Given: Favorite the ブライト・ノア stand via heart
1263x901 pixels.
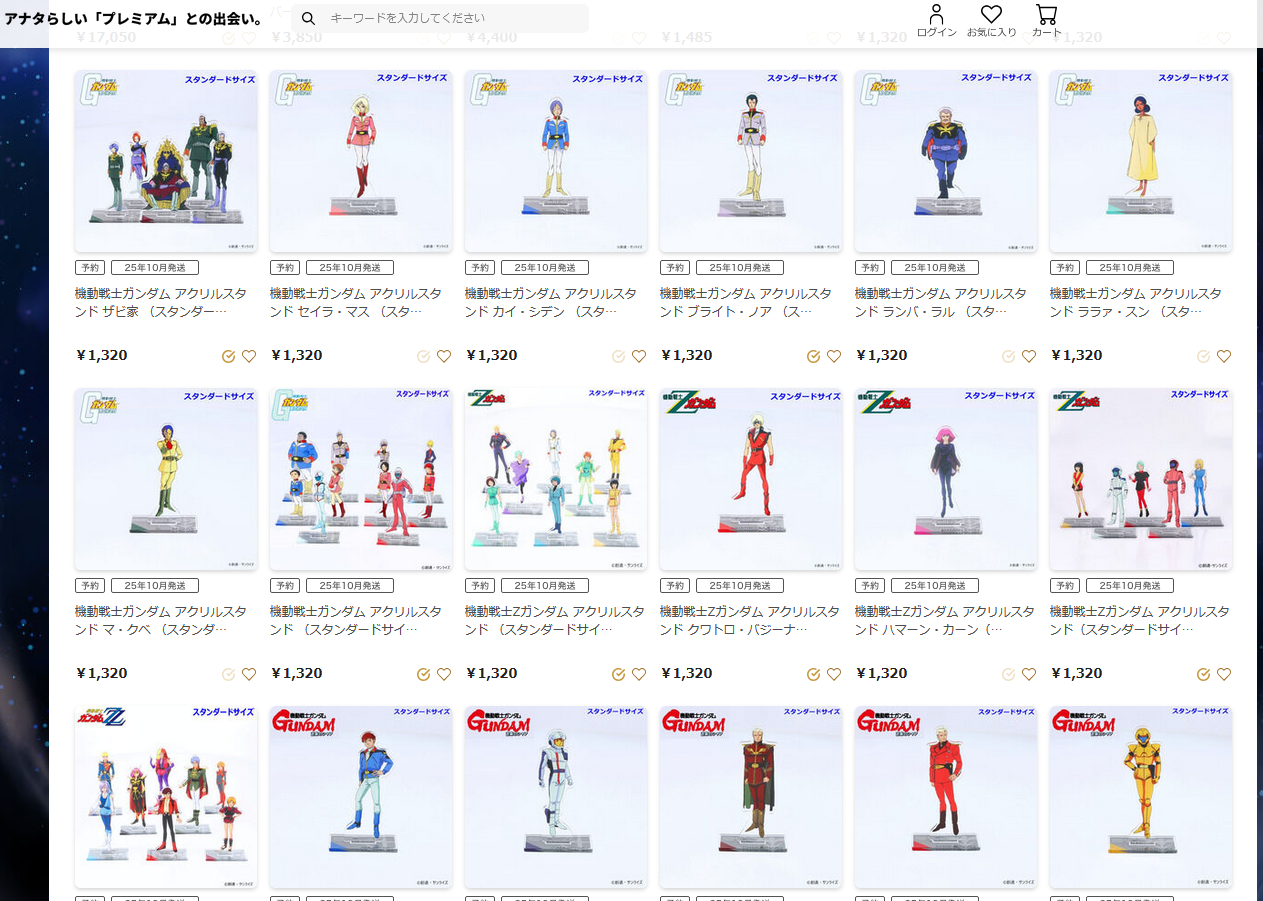Looking at the screenshot, I should (x=834, y=356).
